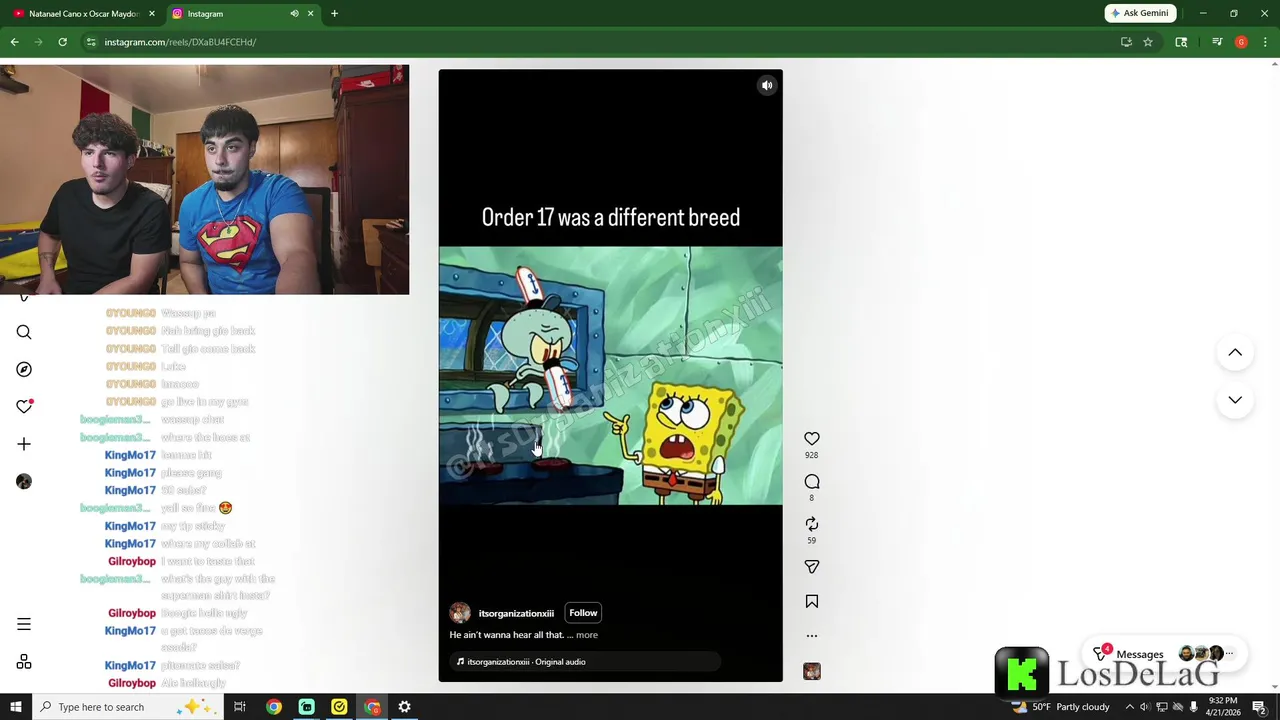Click the Ask Gemini button
The height and width of the screenshot is (720, 1280).
1140,13
